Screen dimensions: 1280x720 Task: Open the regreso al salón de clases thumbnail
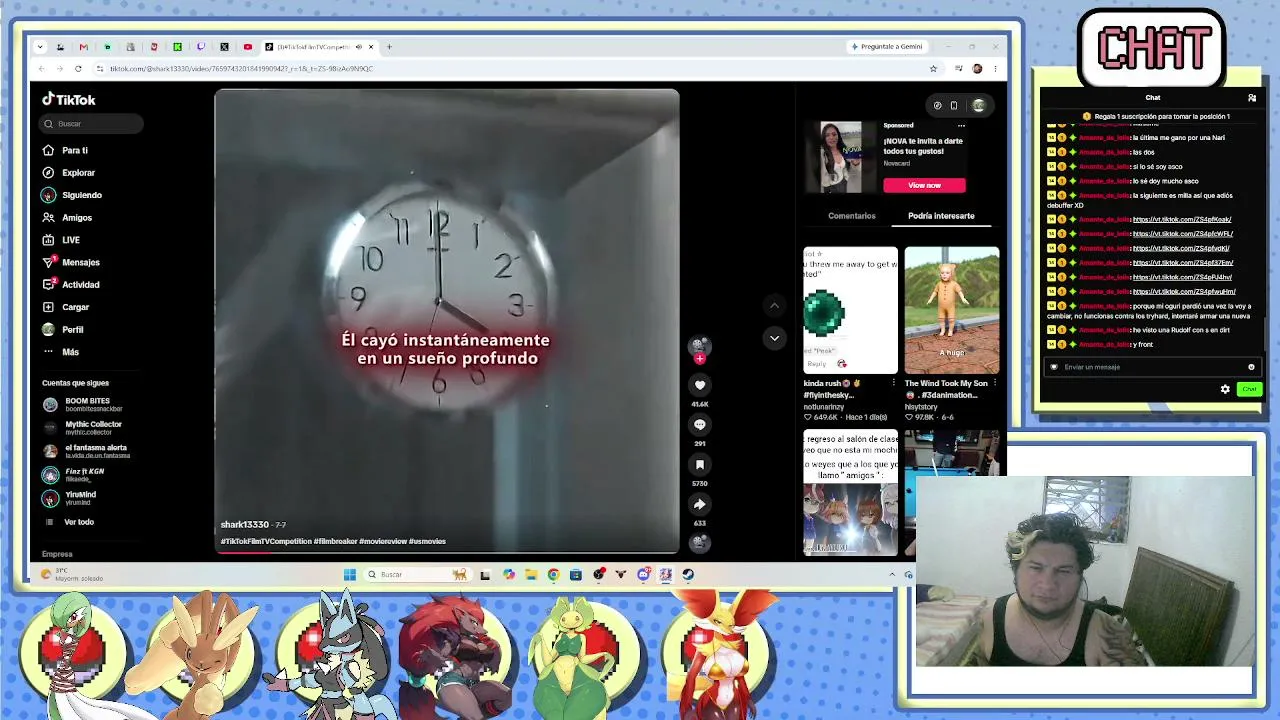(851, 493)
